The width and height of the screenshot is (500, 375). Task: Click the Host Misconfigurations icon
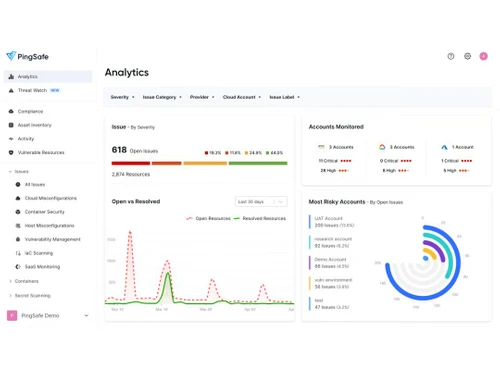pos(18,226)
